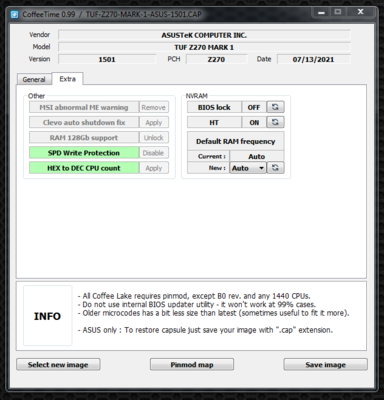Click refresh icon beside New RAM frequency

point(275,167)
